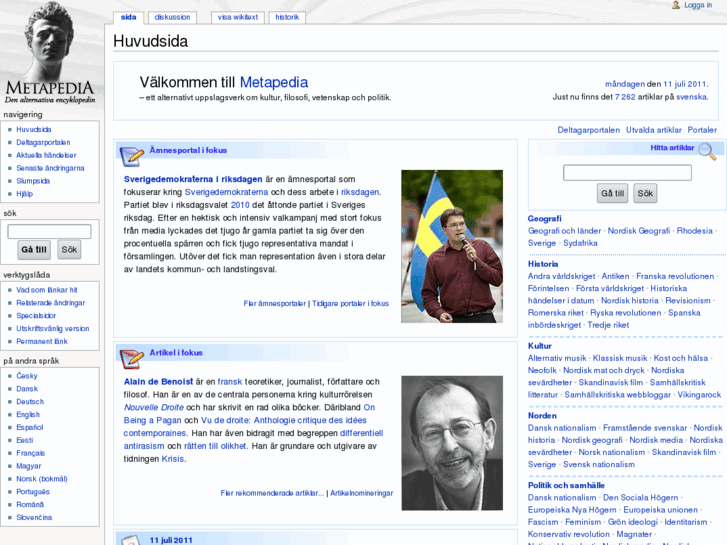Open the Specialsidor link
This screenshot has width=727, height=545.
click(x=36, y=316)
